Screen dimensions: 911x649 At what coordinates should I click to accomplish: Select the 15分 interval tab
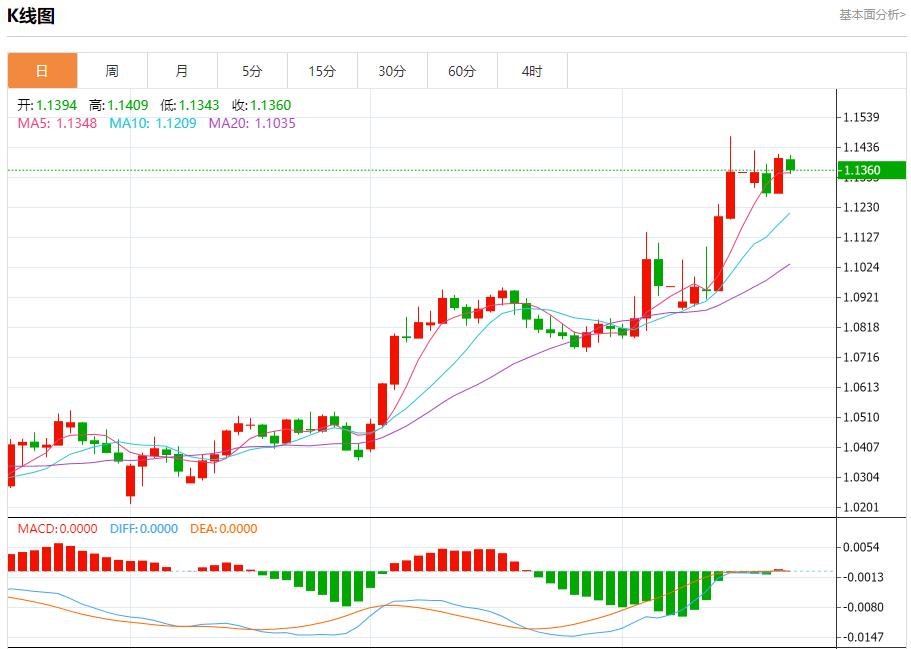click(x=321, y=70)
